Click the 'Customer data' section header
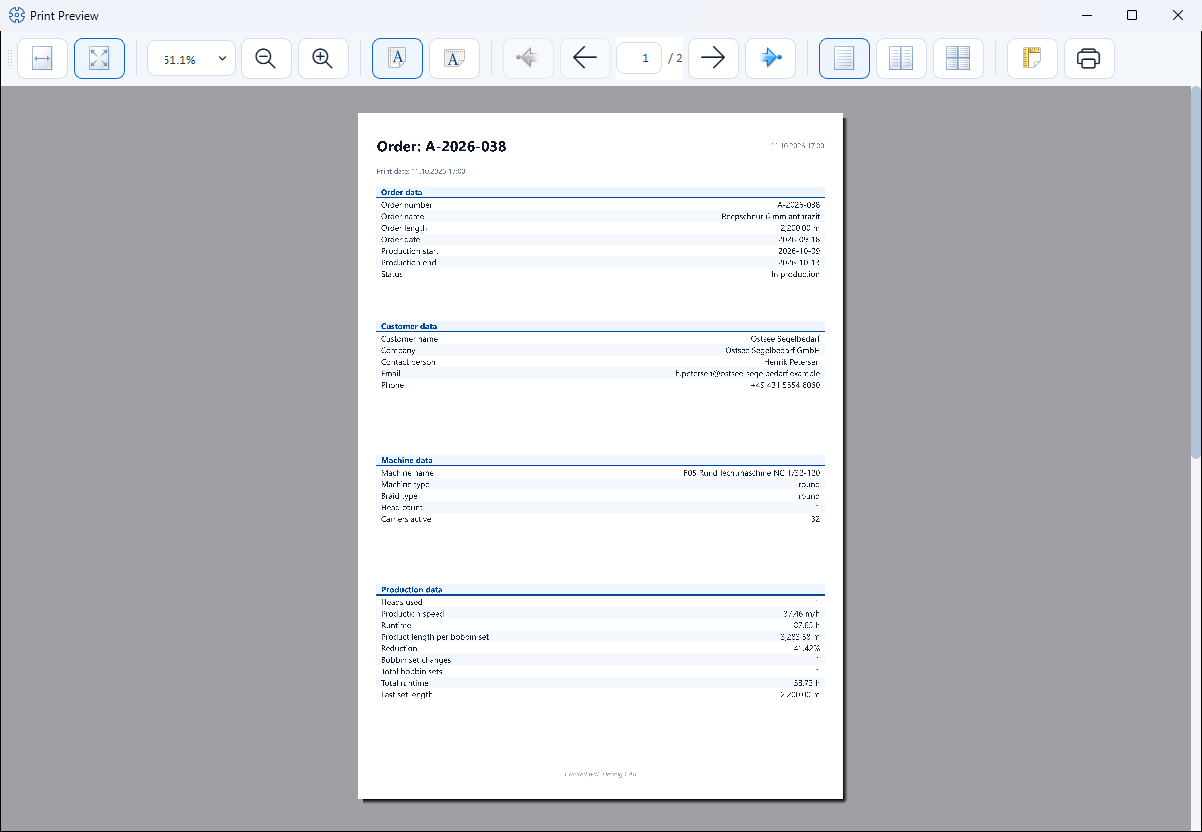Image resolution: width=1202 pixels, height=832 pixels. tap(409, 326)
